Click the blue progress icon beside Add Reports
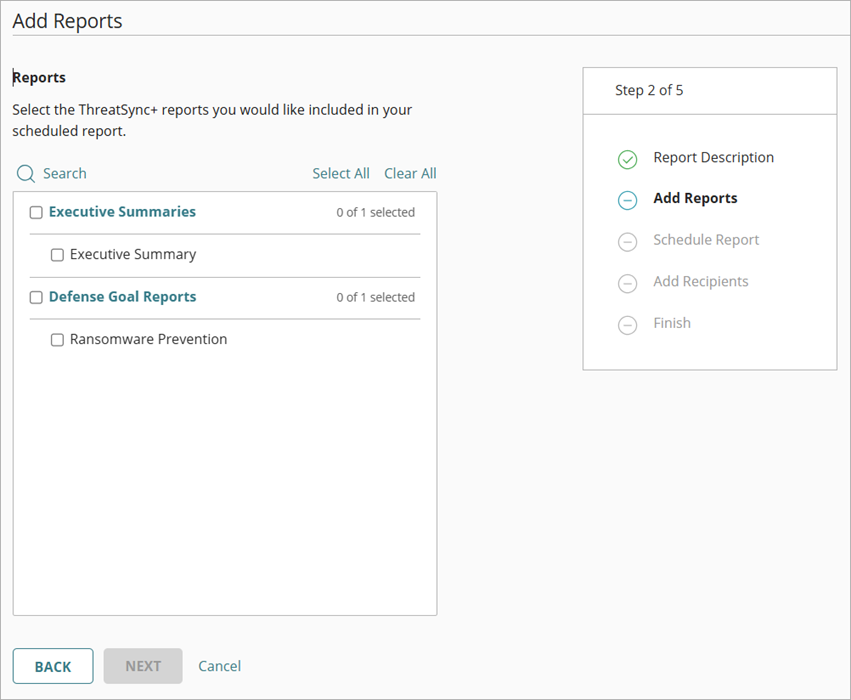Image resolution: width=851 pixels, height=700 pixels. pos(627,200)
